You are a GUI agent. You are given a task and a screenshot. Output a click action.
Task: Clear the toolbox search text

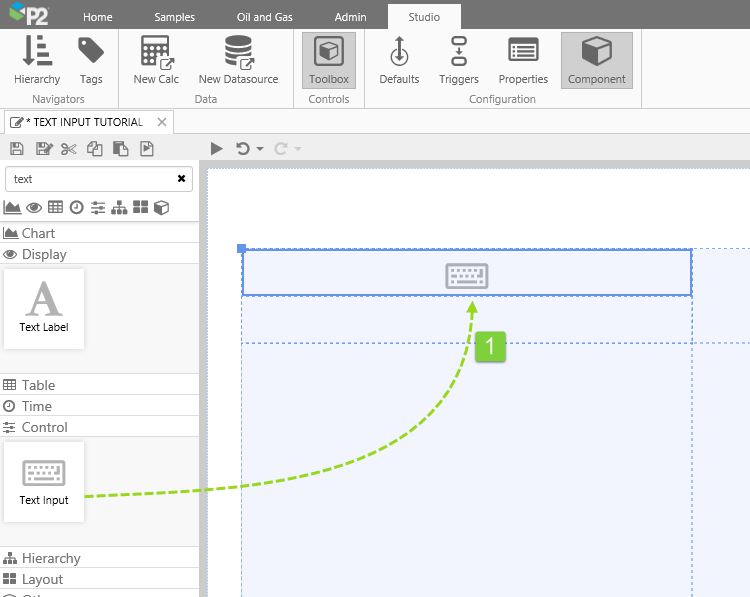tap(181, 179)
